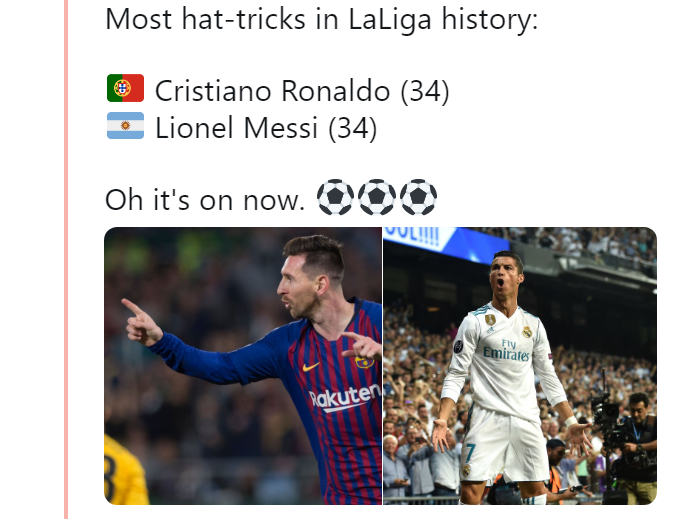Image resolution: width=692 pixels, height=519 pixels.
Task: Click the middle soccer ball emoji
Action: (x=376, y=197)
